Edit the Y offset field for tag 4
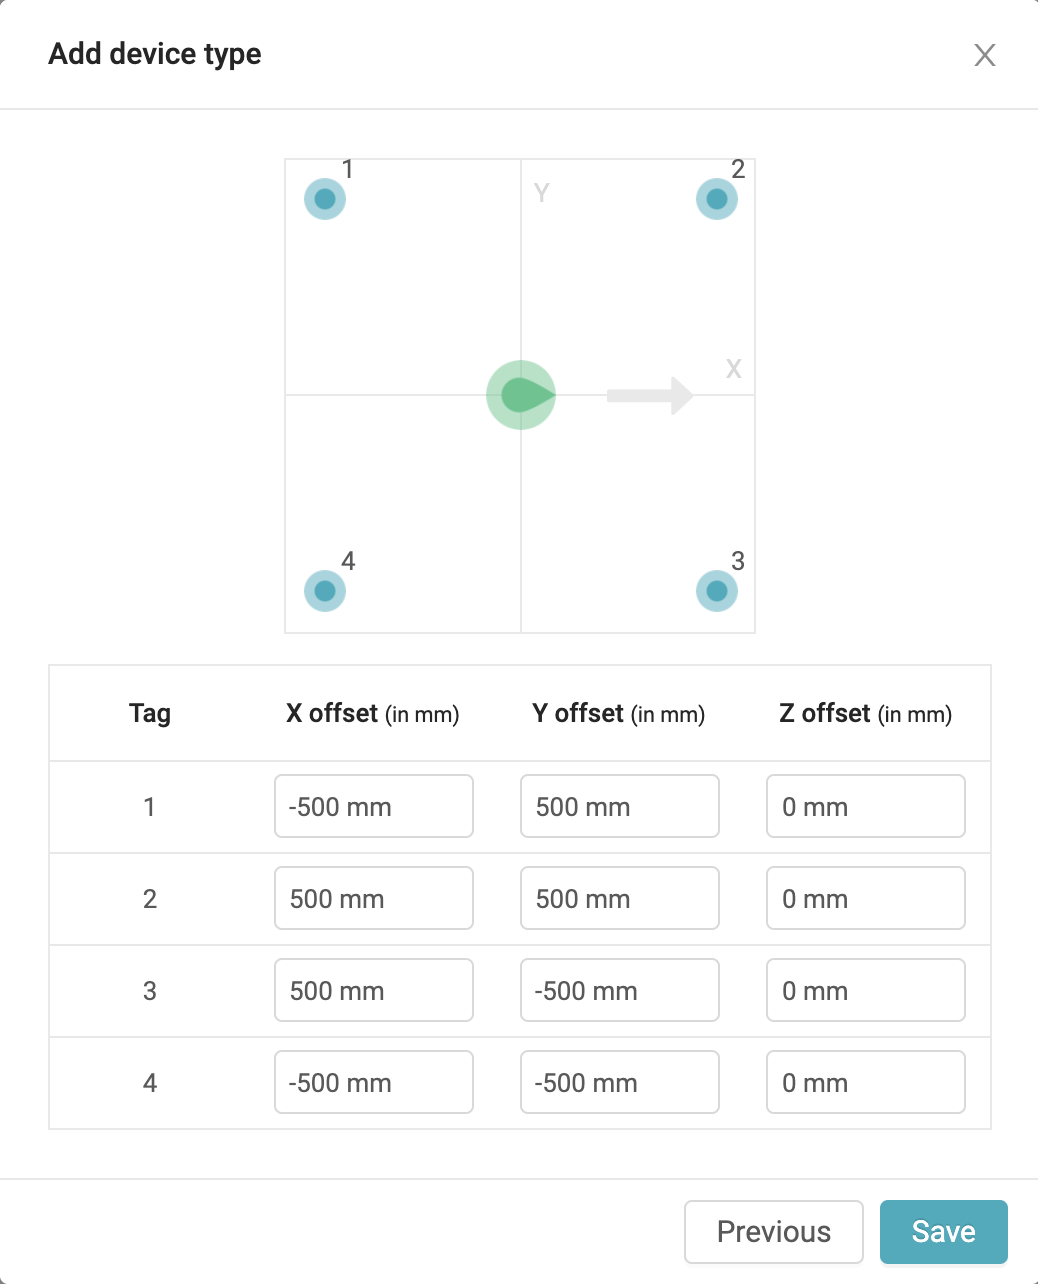The width and height of the screenshot is (1038, 1284). (x=619, y=1082)
